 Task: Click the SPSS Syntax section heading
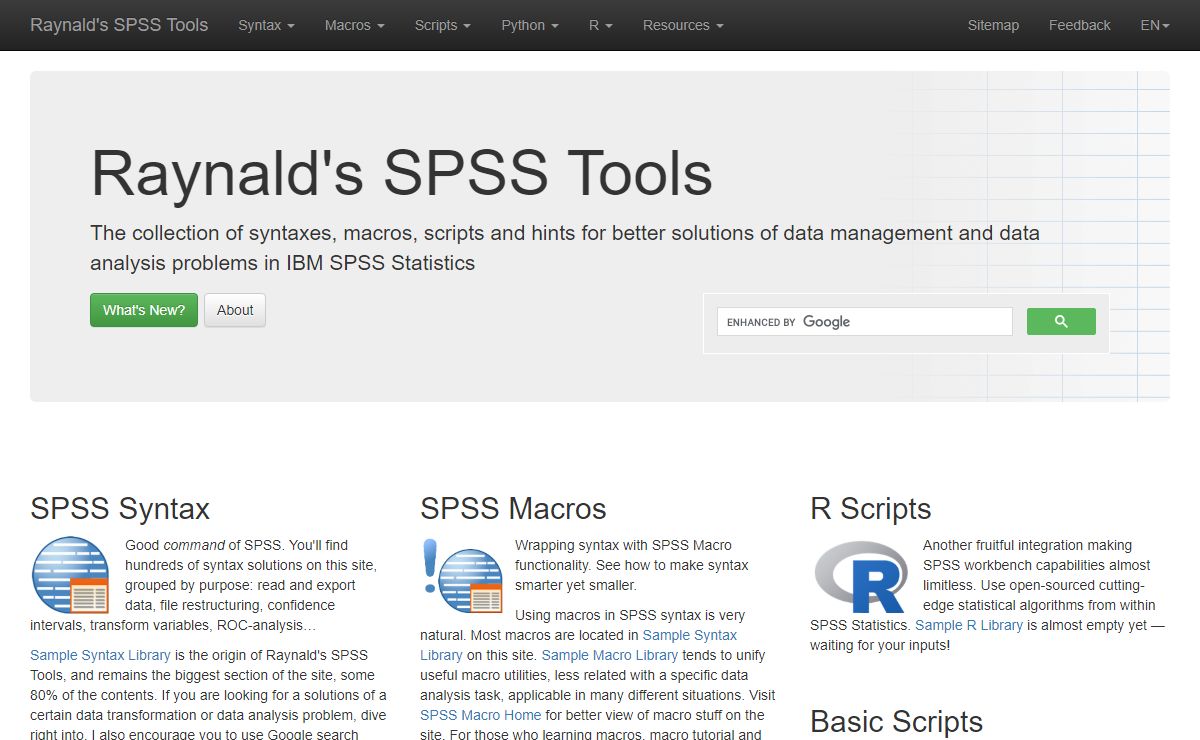click(120, 508)
